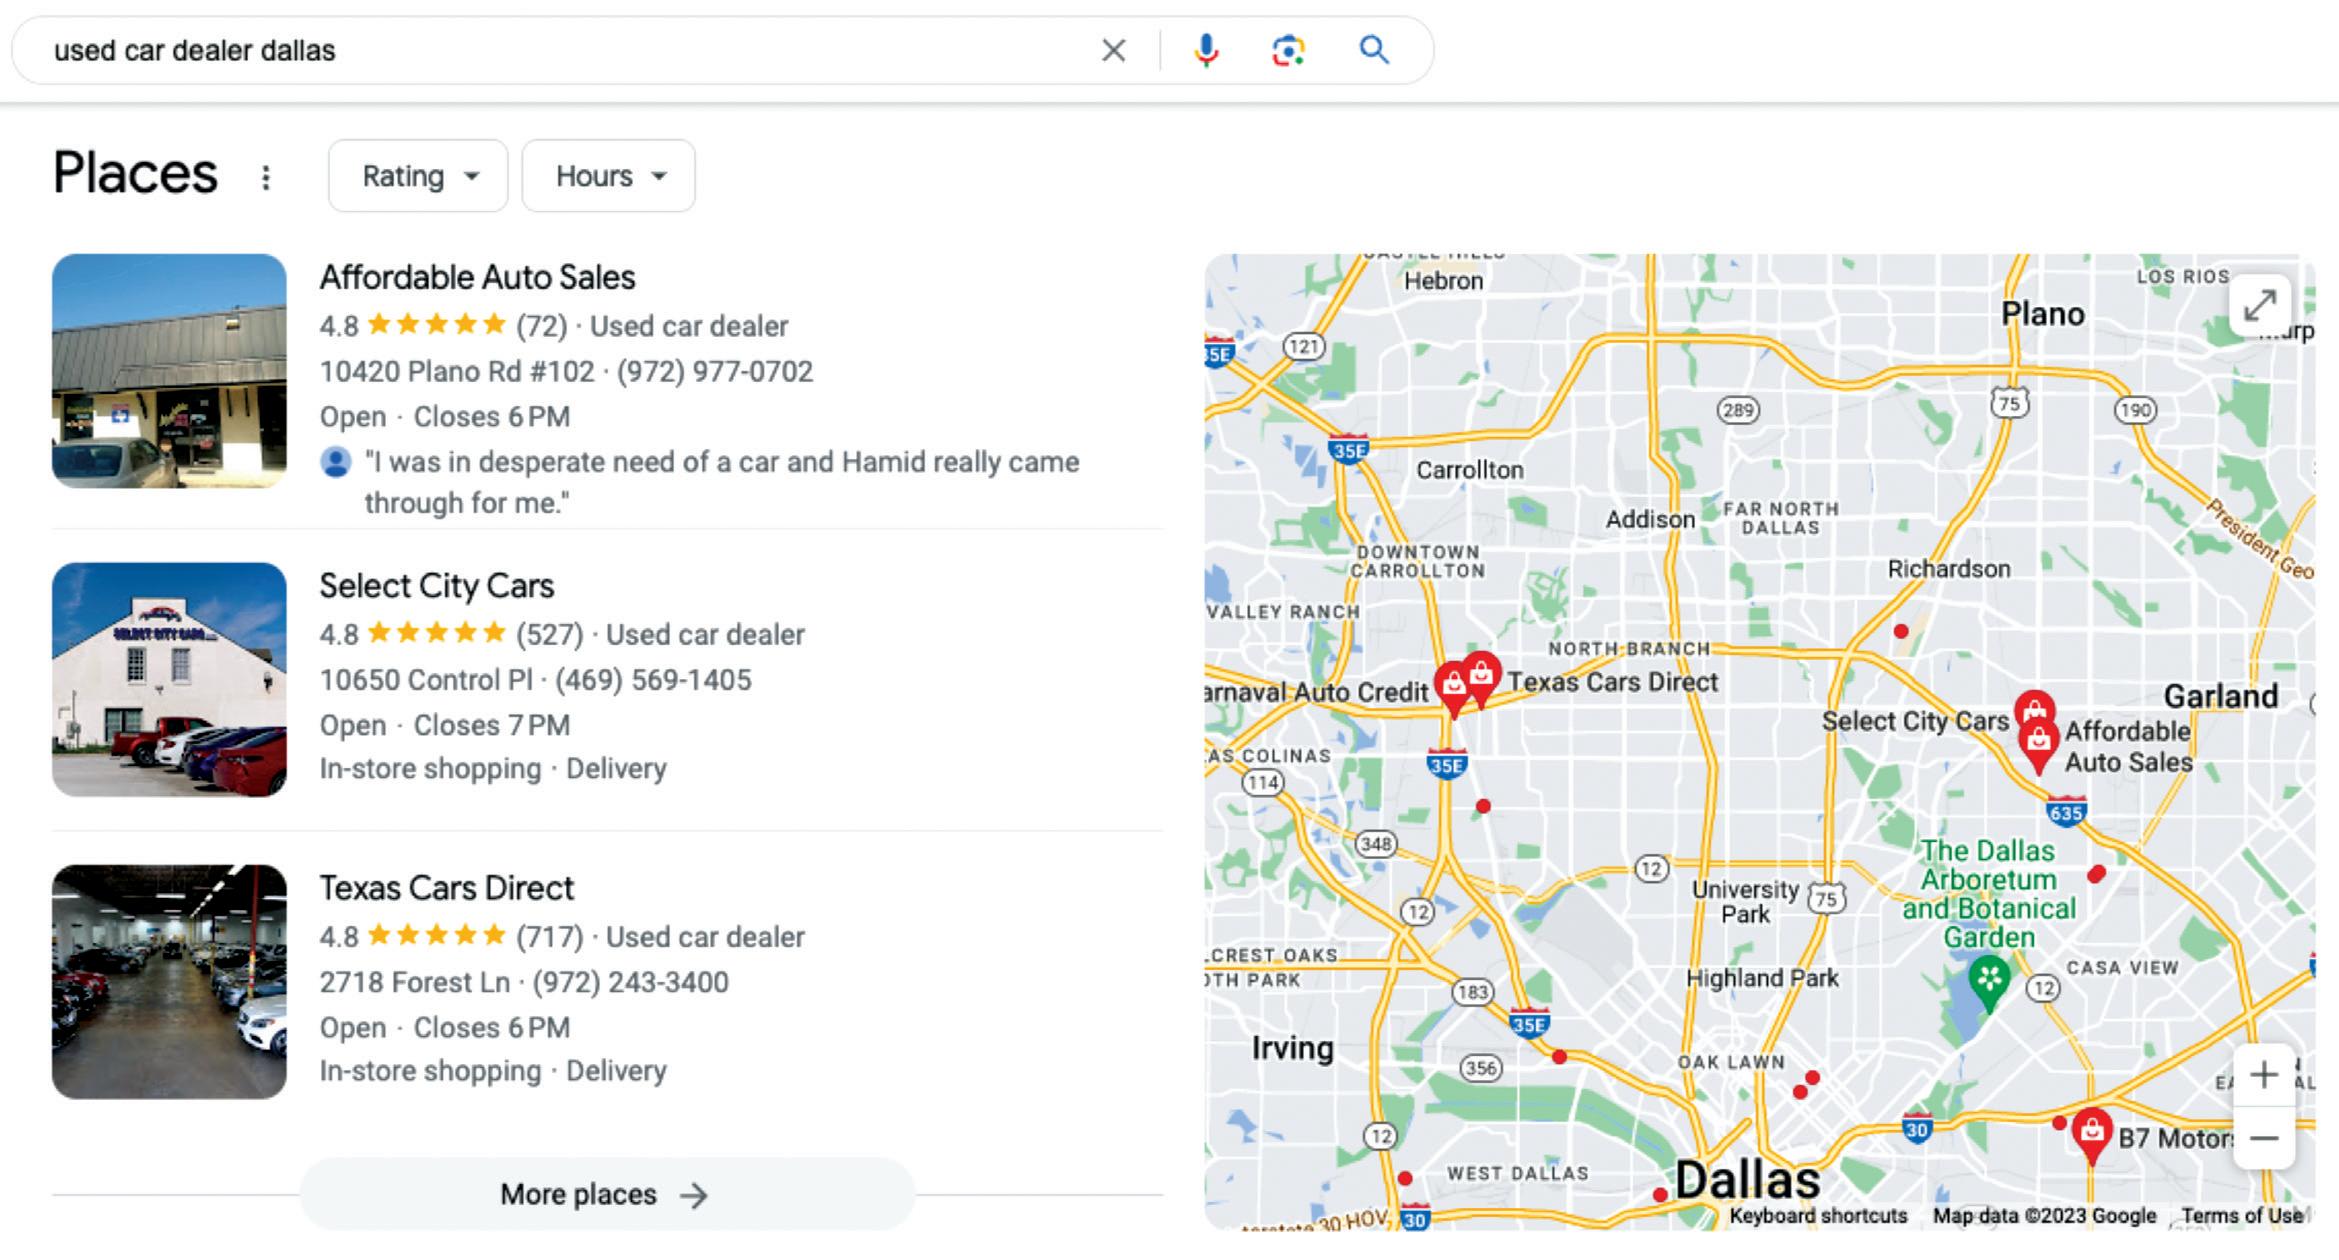Open map Keyboard shortcuts link

(1818, 1216)
